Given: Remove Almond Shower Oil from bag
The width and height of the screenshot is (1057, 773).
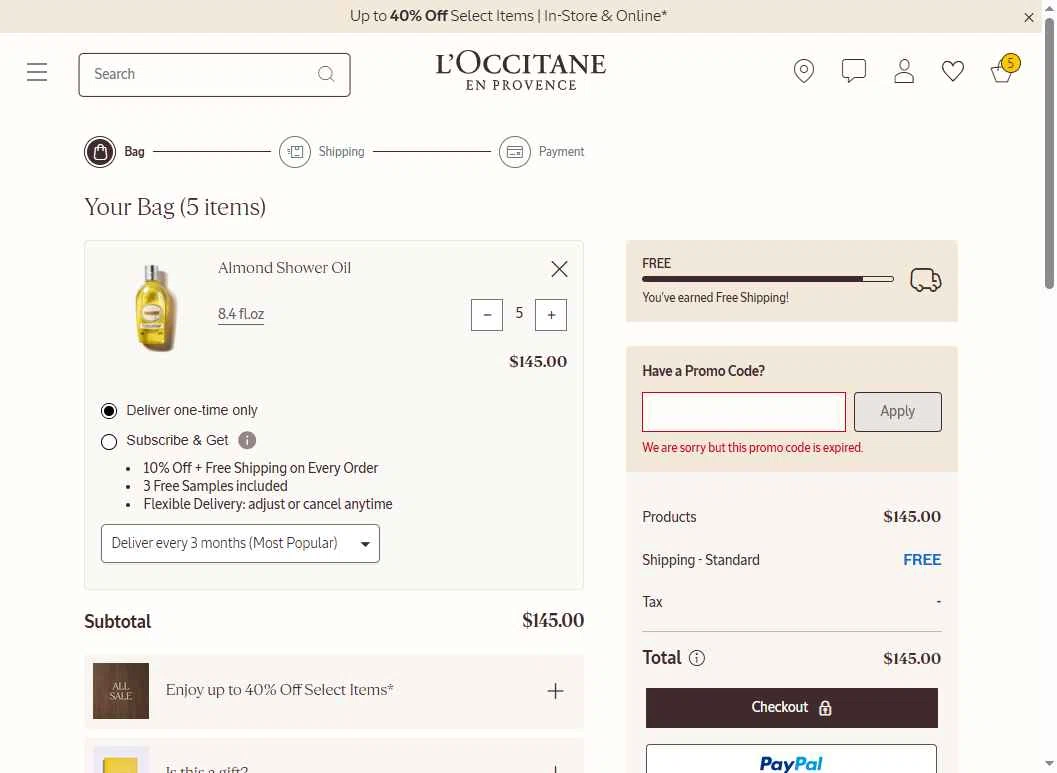Looking at the screenshot, I should click(559, 269).
